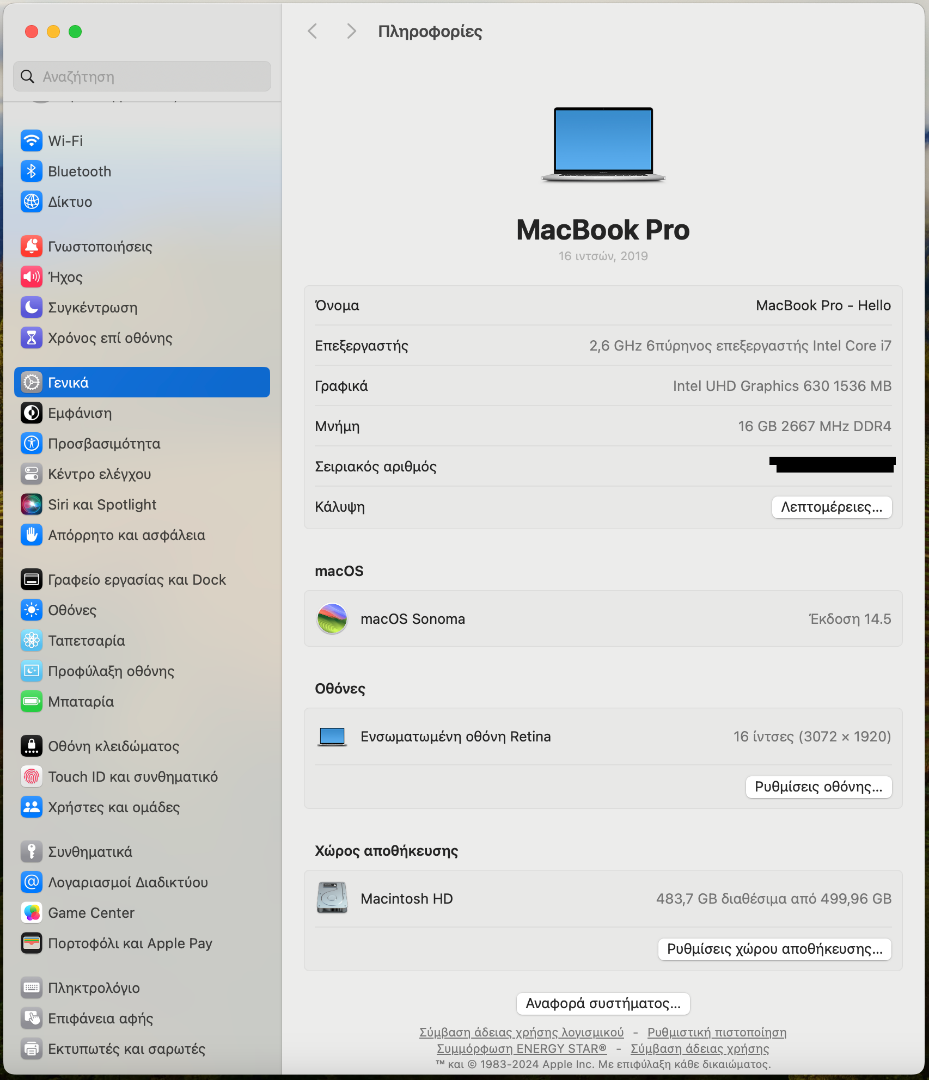Click the MacBook Pro - Hello name value
The image size is (929, 1080).
(823, 305)
